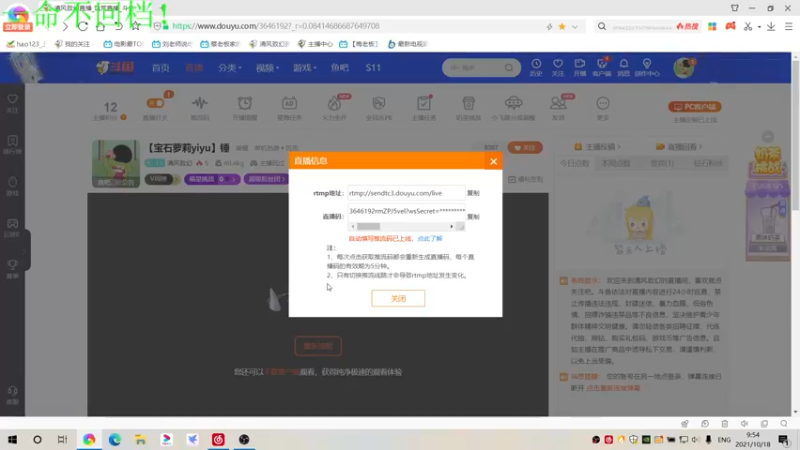This screenshot has height=450, width=800.
Task: Expand the 视频 navigation dropdown
Action: coord(267,67)
